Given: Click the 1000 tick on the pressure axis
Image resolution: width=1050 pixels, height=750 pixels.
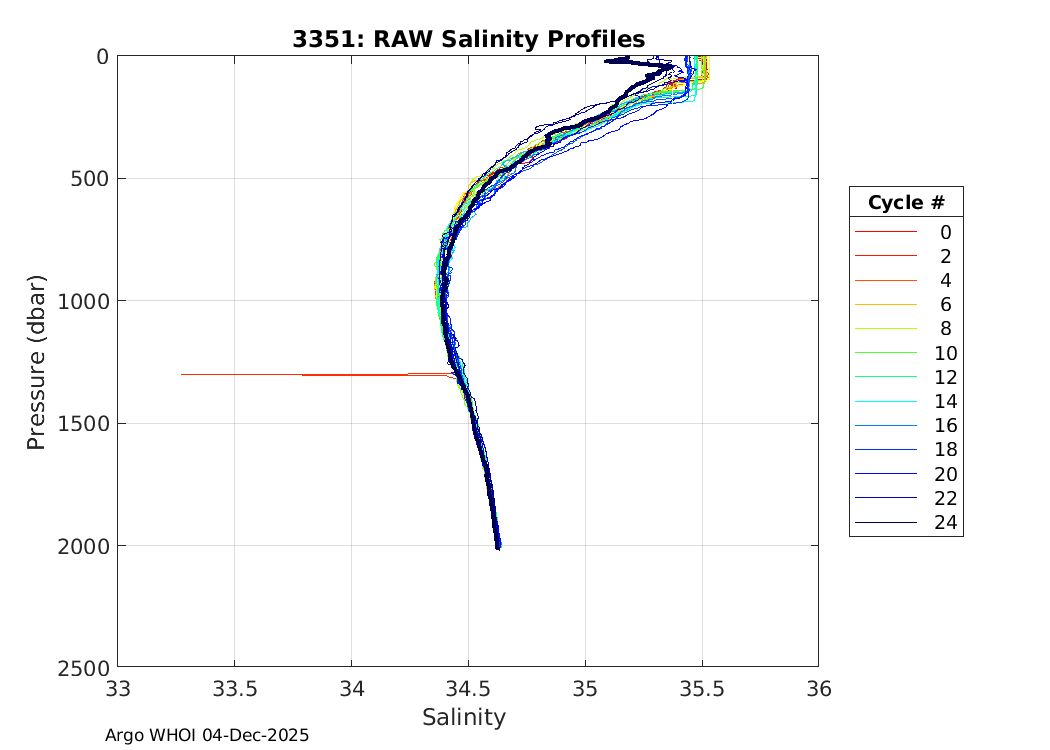Looking at the screenshot, I should click(x=81, y=301).
